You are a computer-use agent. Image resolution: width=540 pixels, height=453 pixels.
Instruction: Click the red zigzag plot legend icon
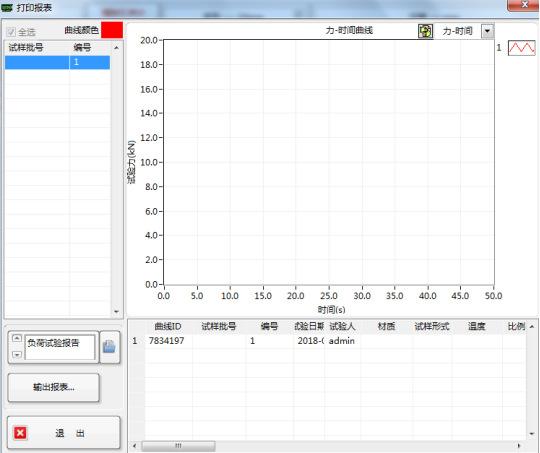[522, 48]
